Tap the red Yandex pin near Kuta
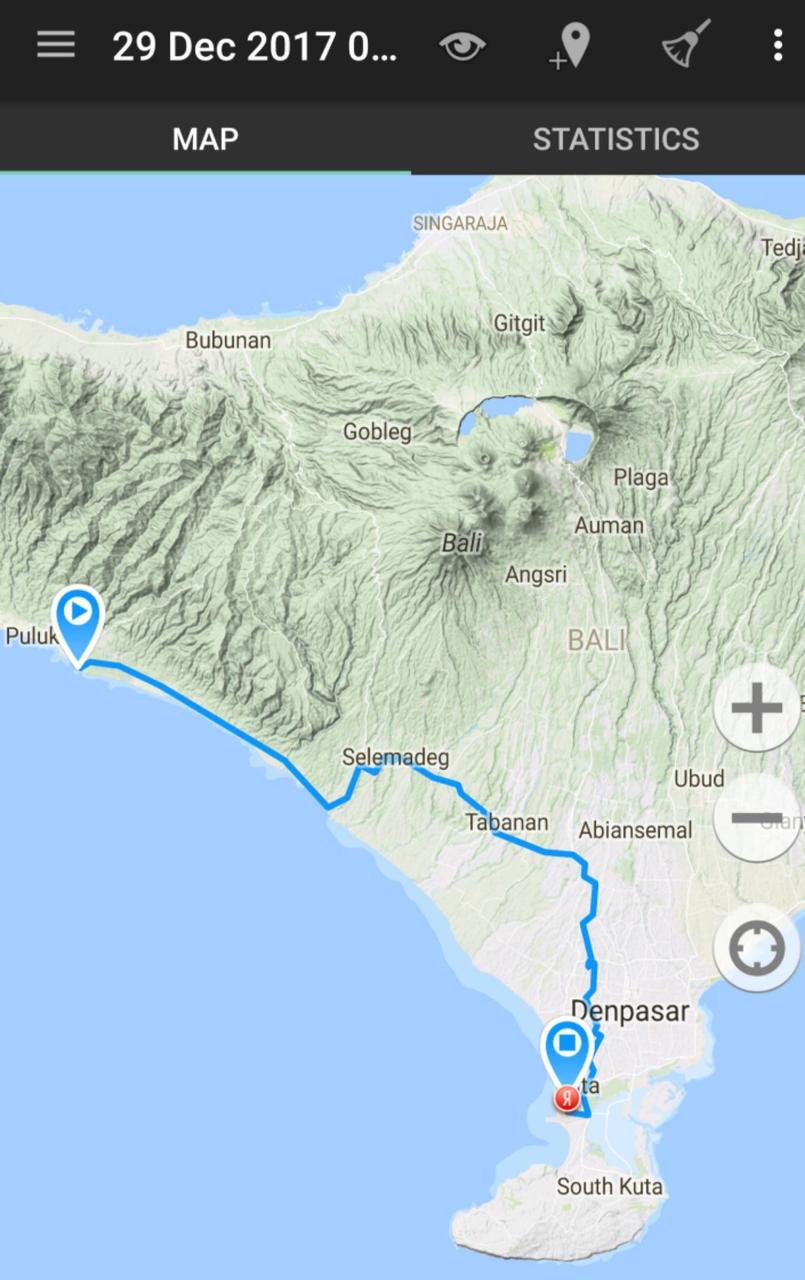 [x=567, y=1098]
